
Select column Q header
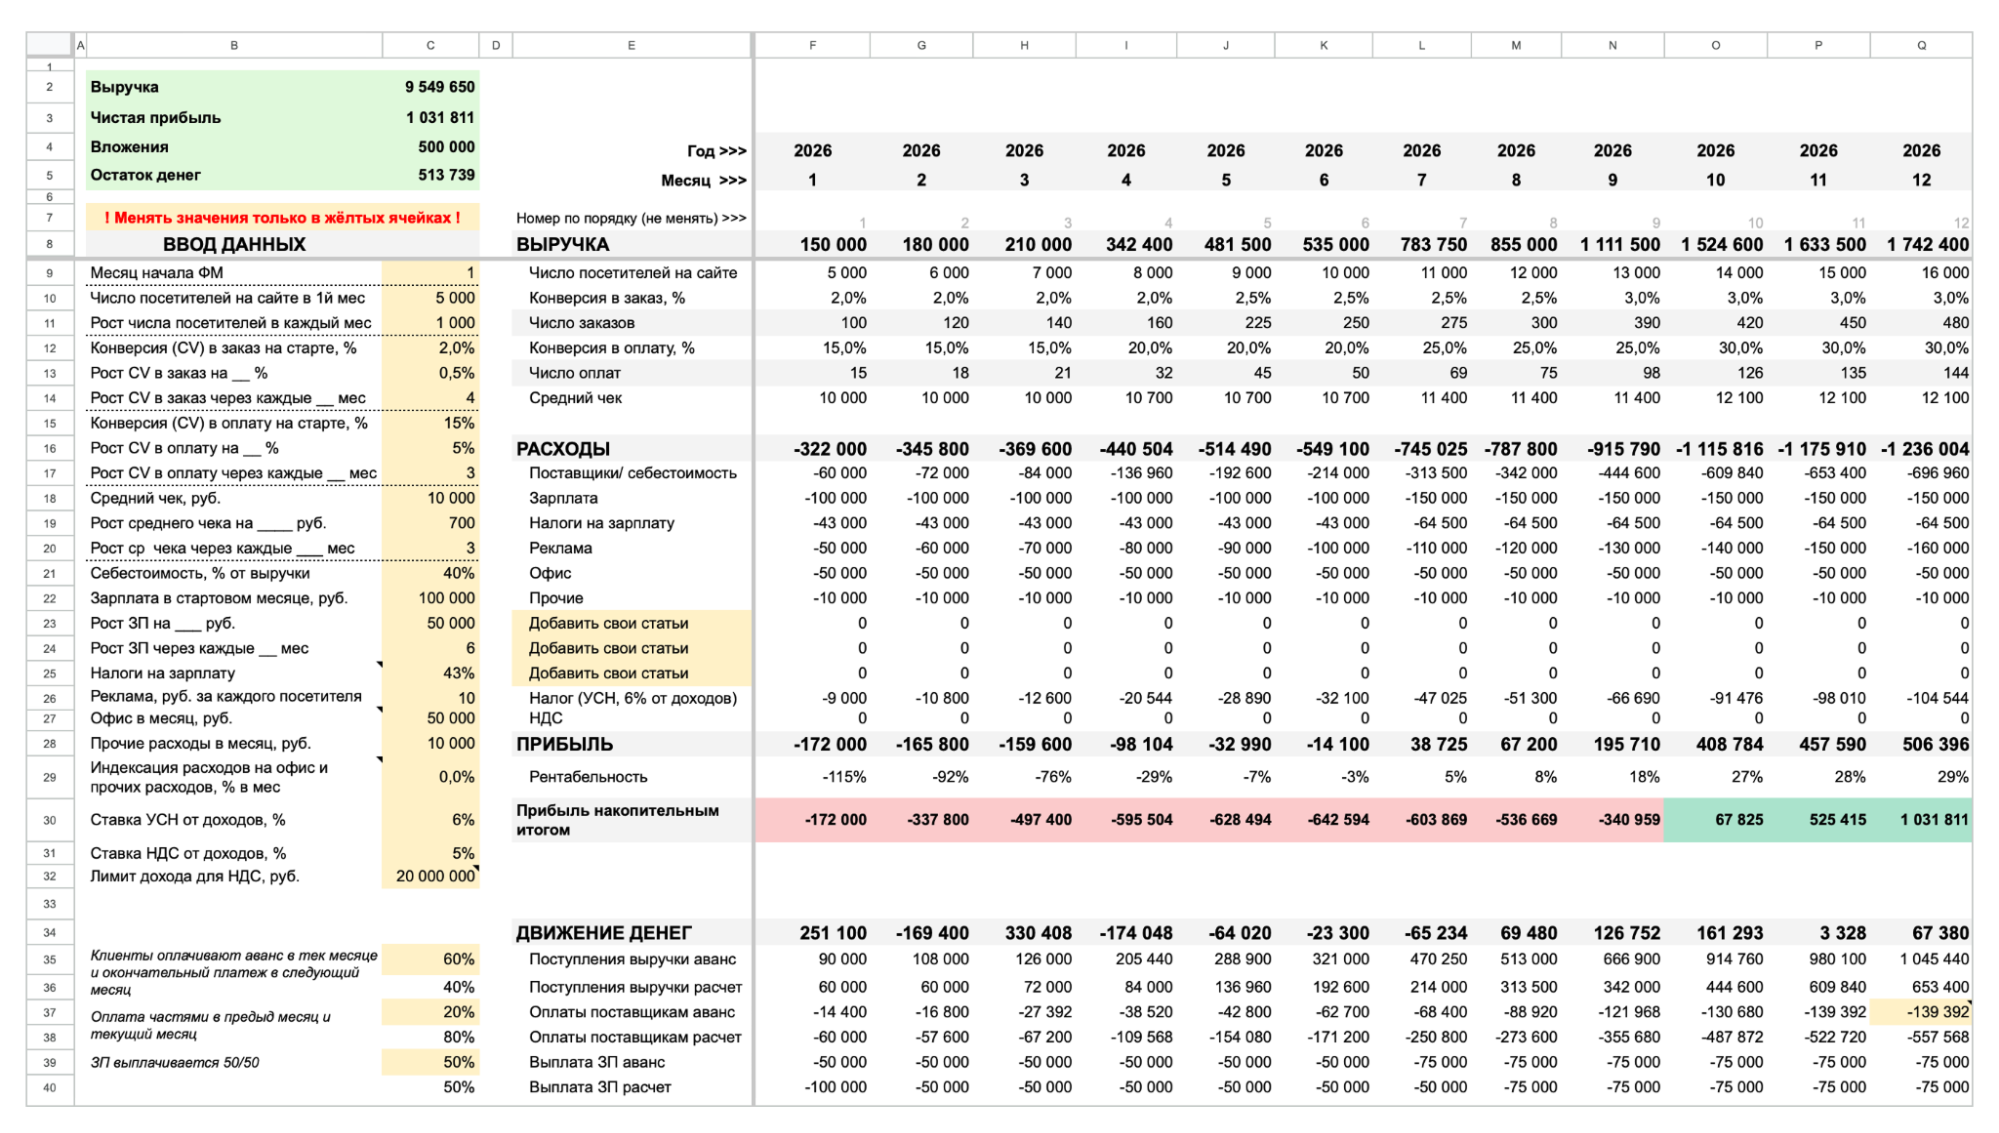click(1920, 45)
